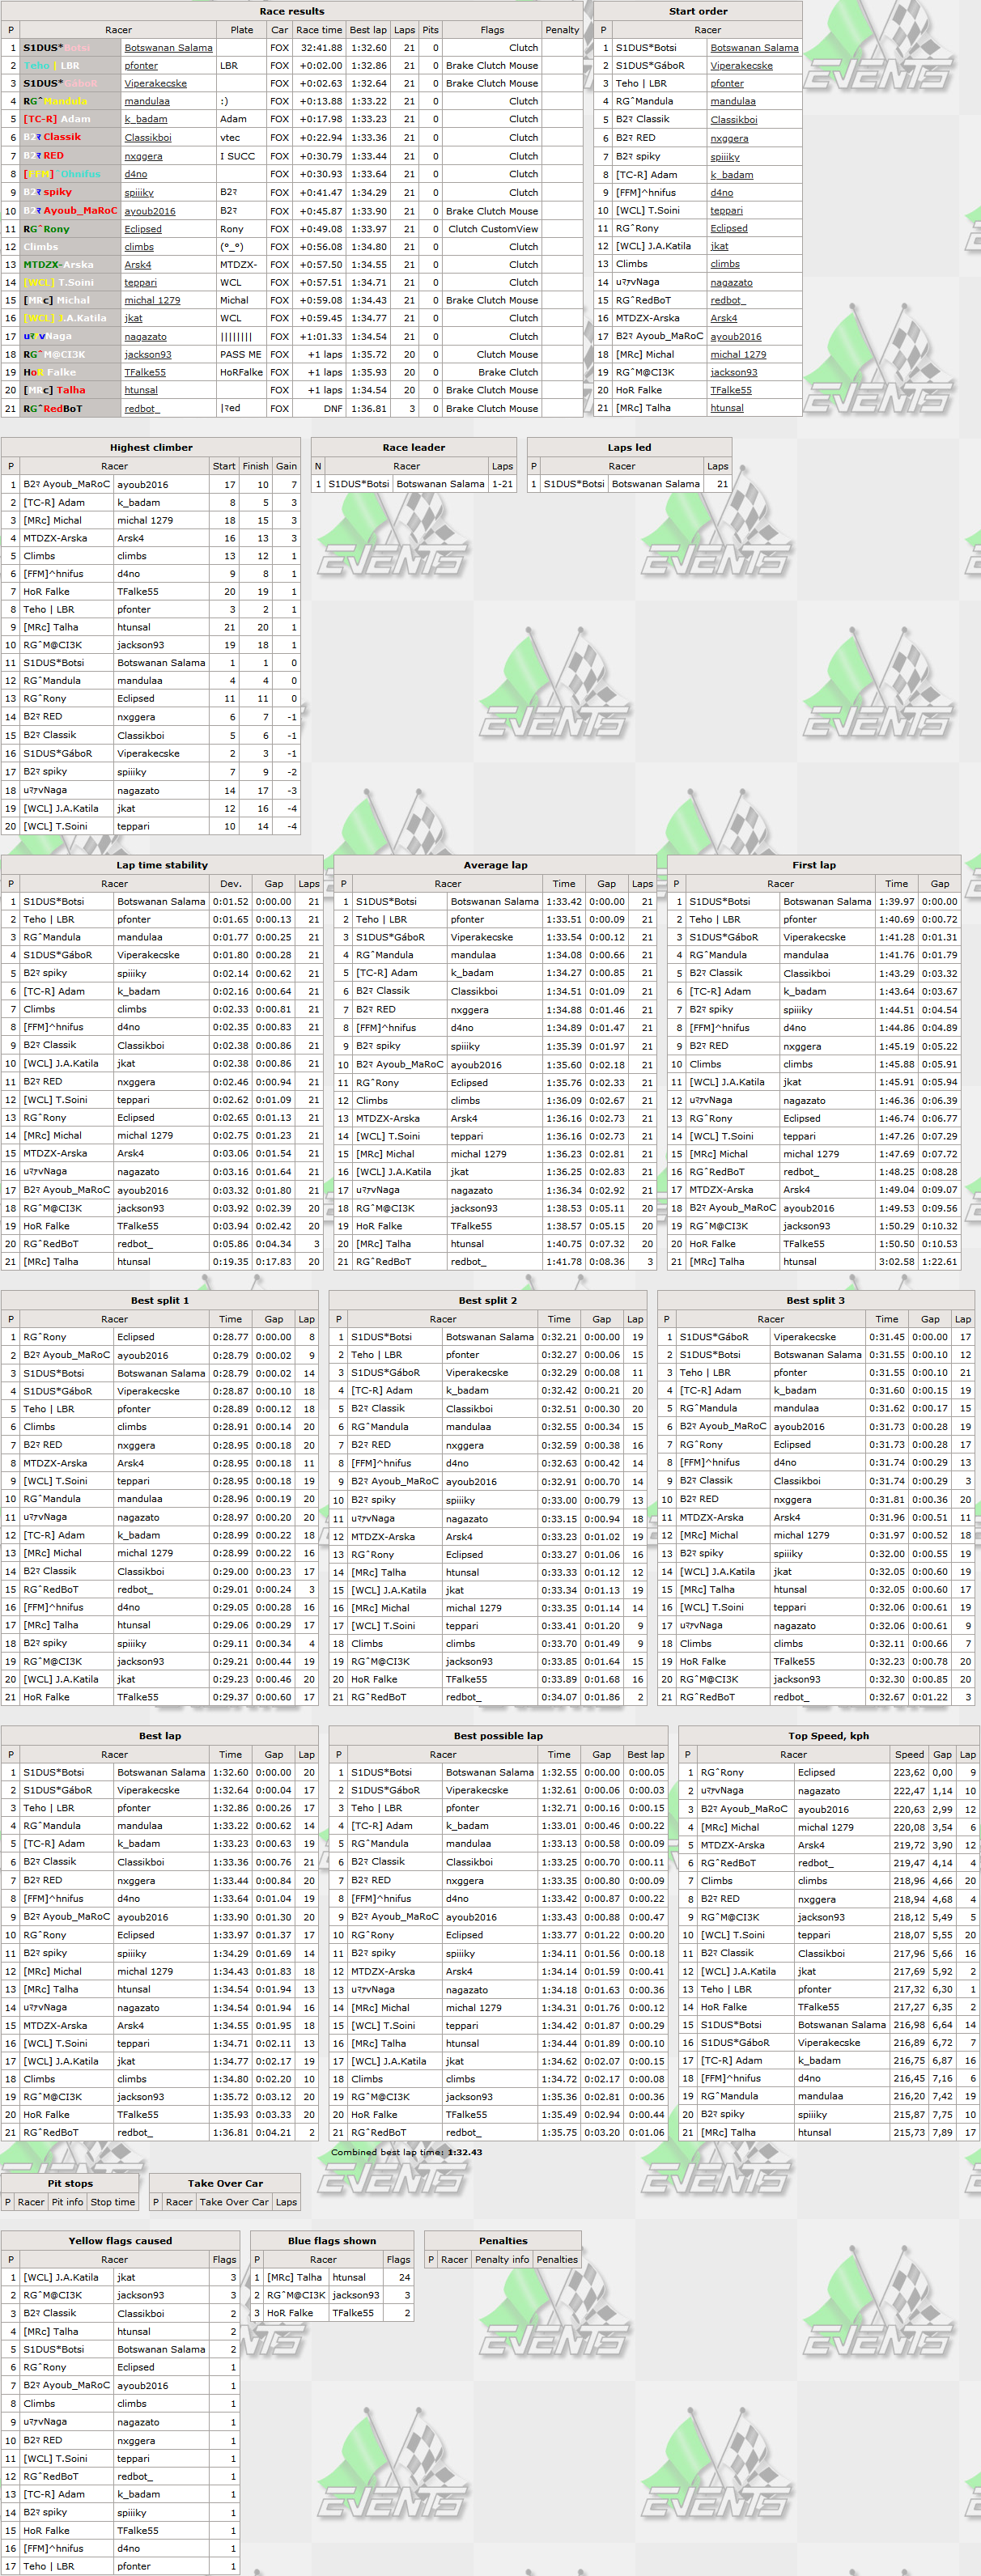Click the 'Laps led' table title
Image resolution: width=981 pixels, height=2576 pixels.
pos(629,448)
